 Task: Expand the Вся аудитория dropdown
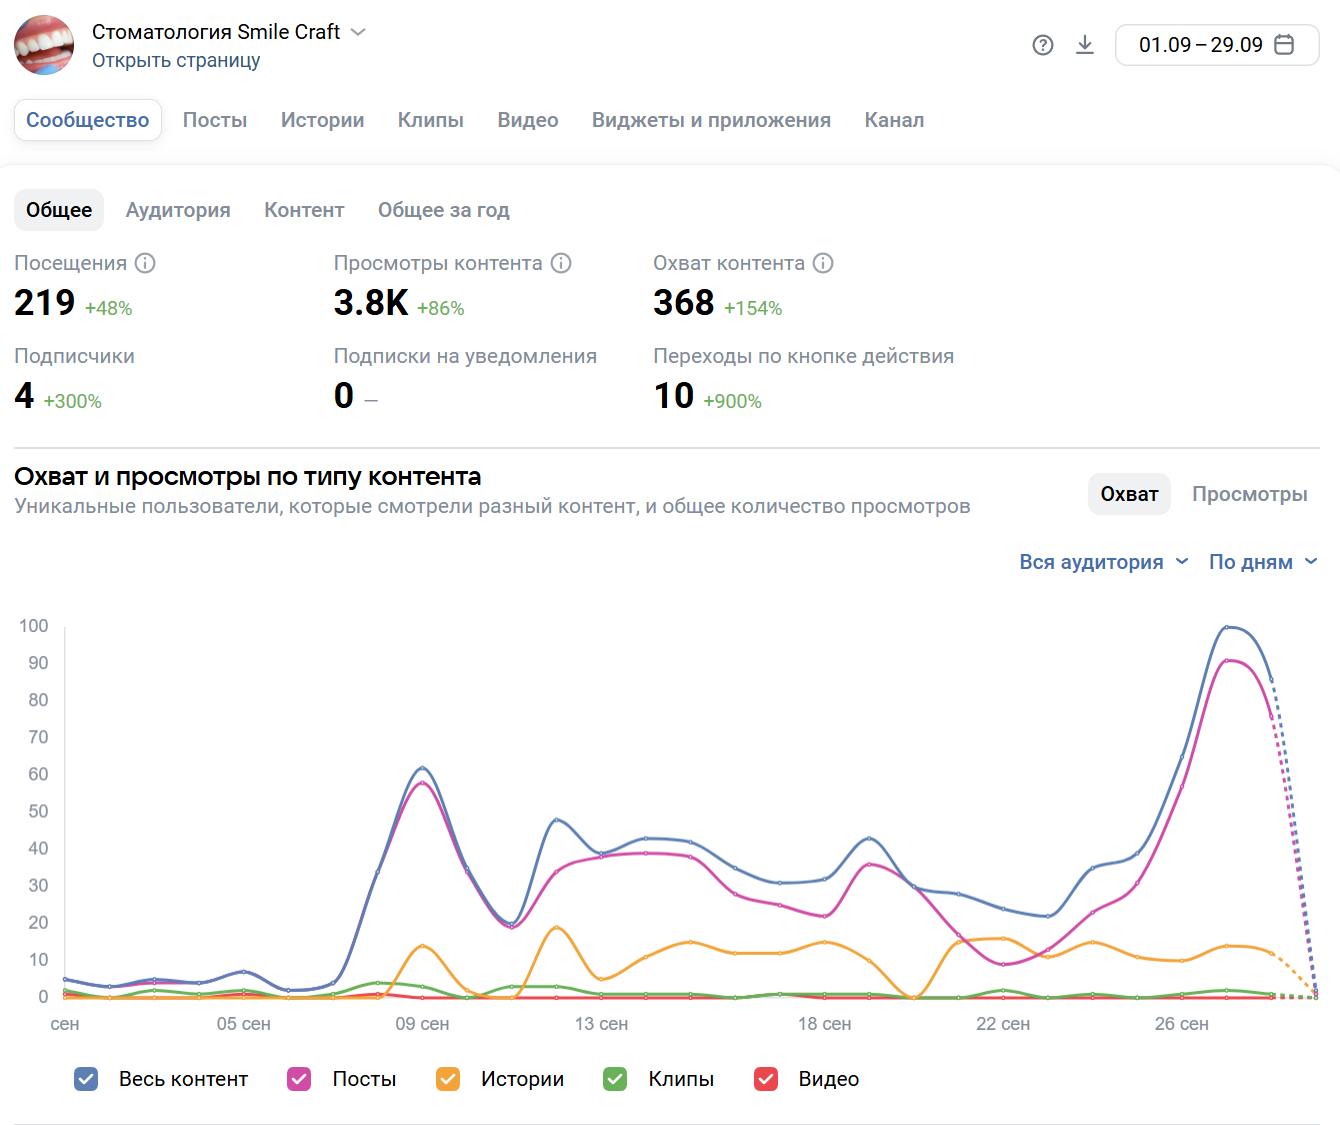pyautogui.click(x=1103, y=562)
